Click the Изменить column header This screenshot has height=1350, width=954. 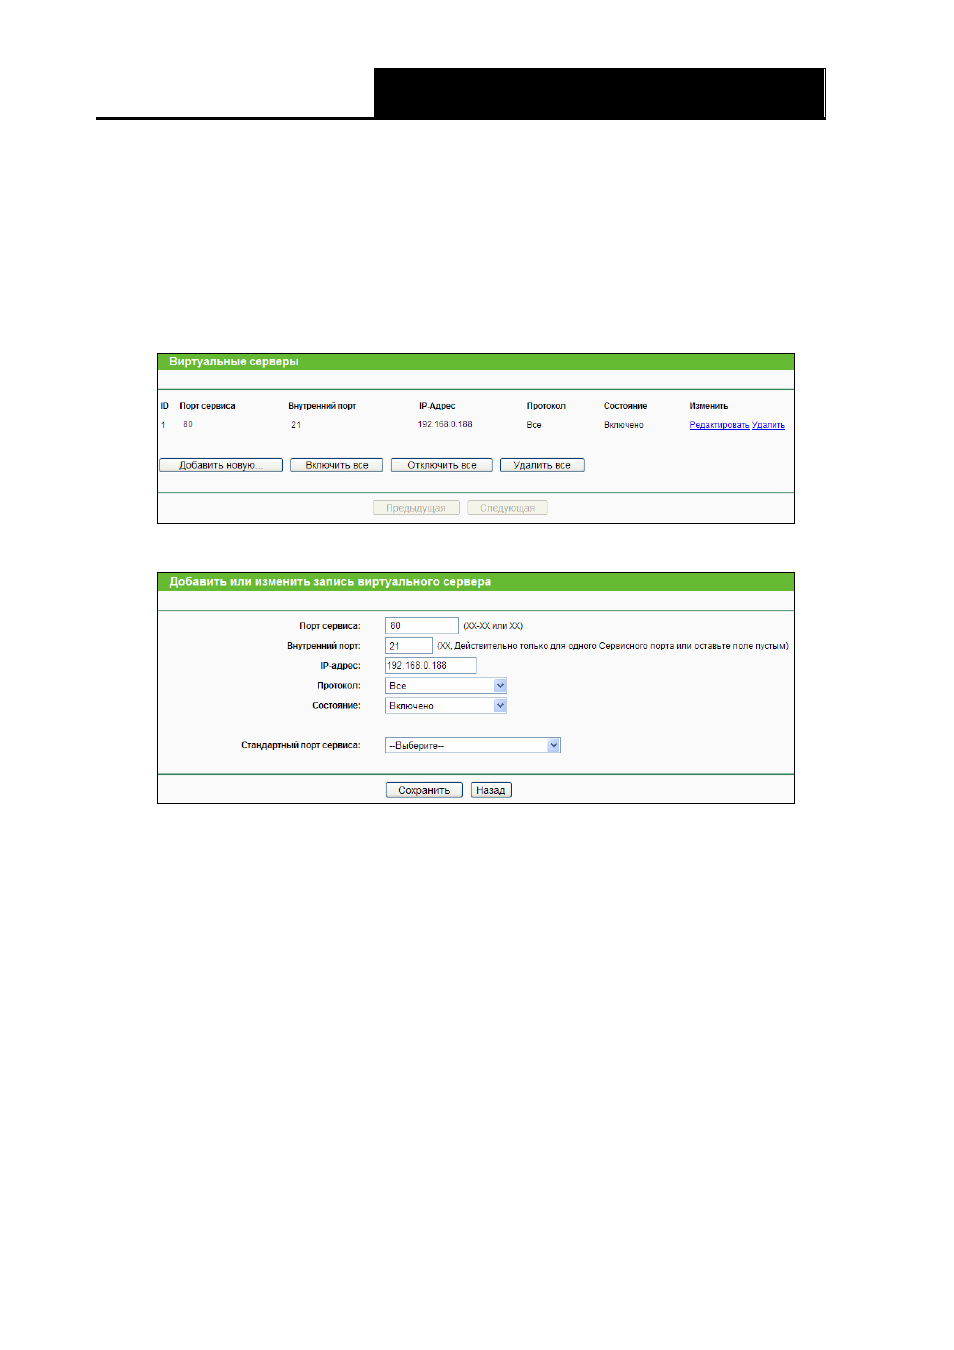709,406
